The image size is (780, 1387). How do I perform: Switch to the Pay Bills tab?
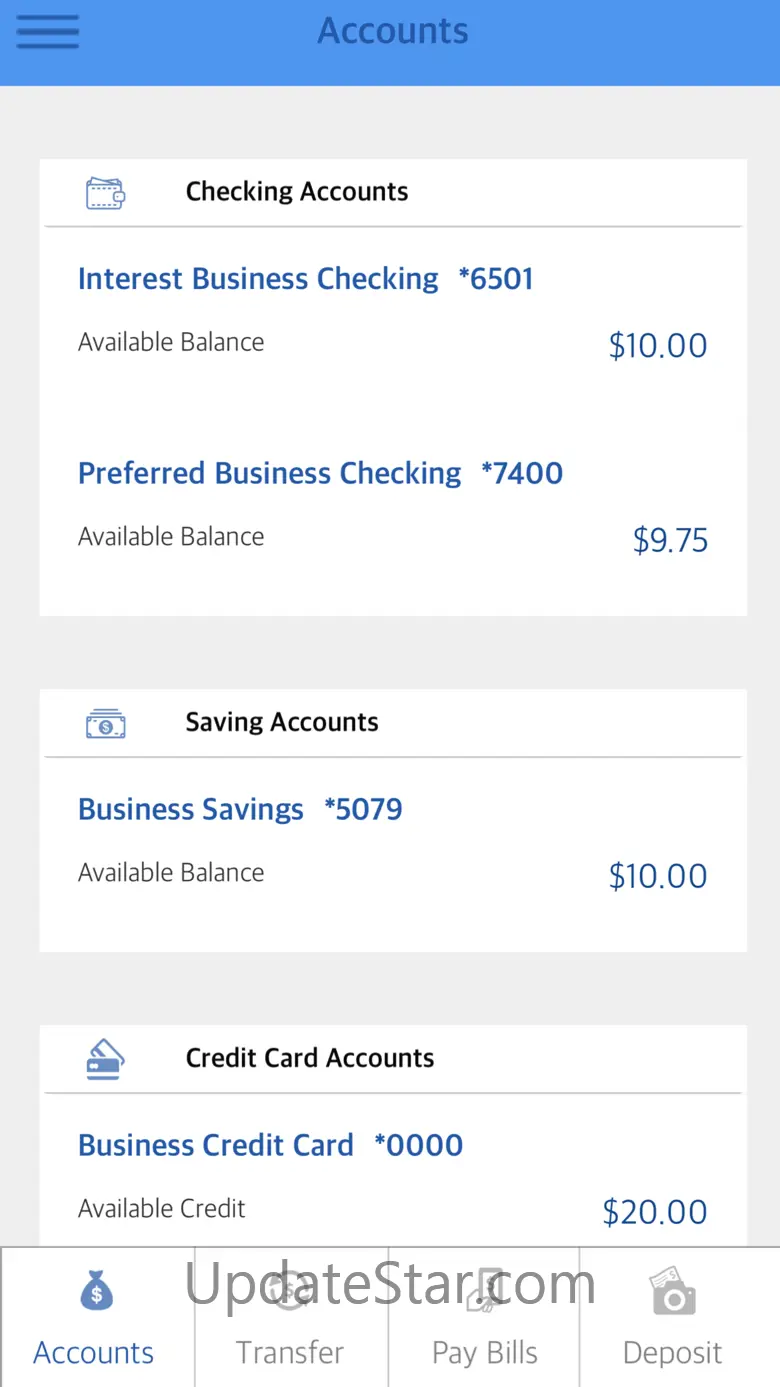[485, 1353]
